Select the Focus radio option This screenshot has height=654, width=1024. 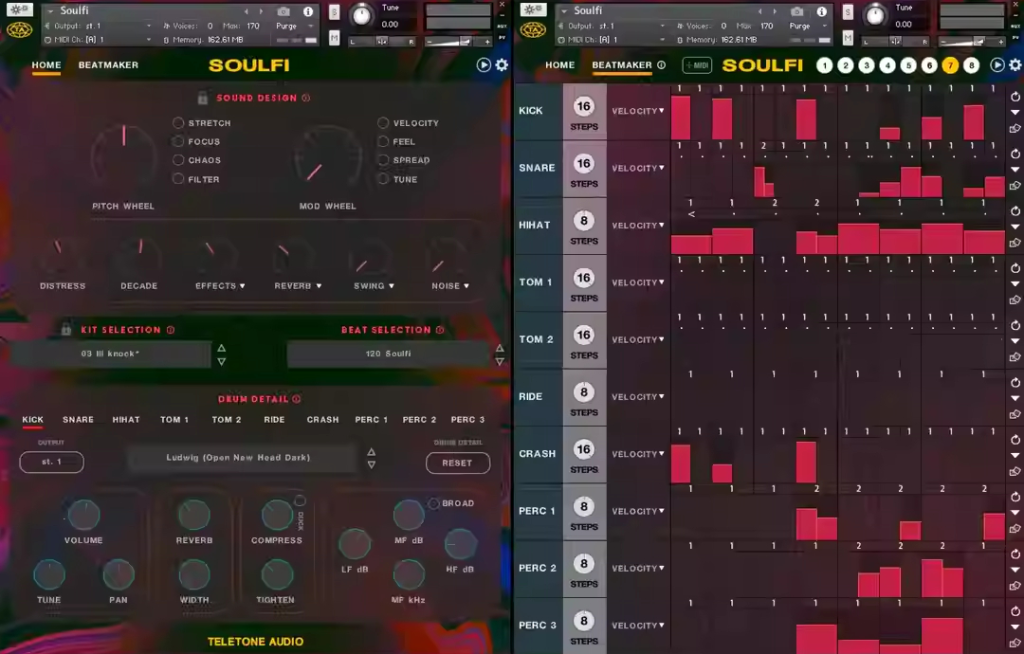click(x=178, y=141)
